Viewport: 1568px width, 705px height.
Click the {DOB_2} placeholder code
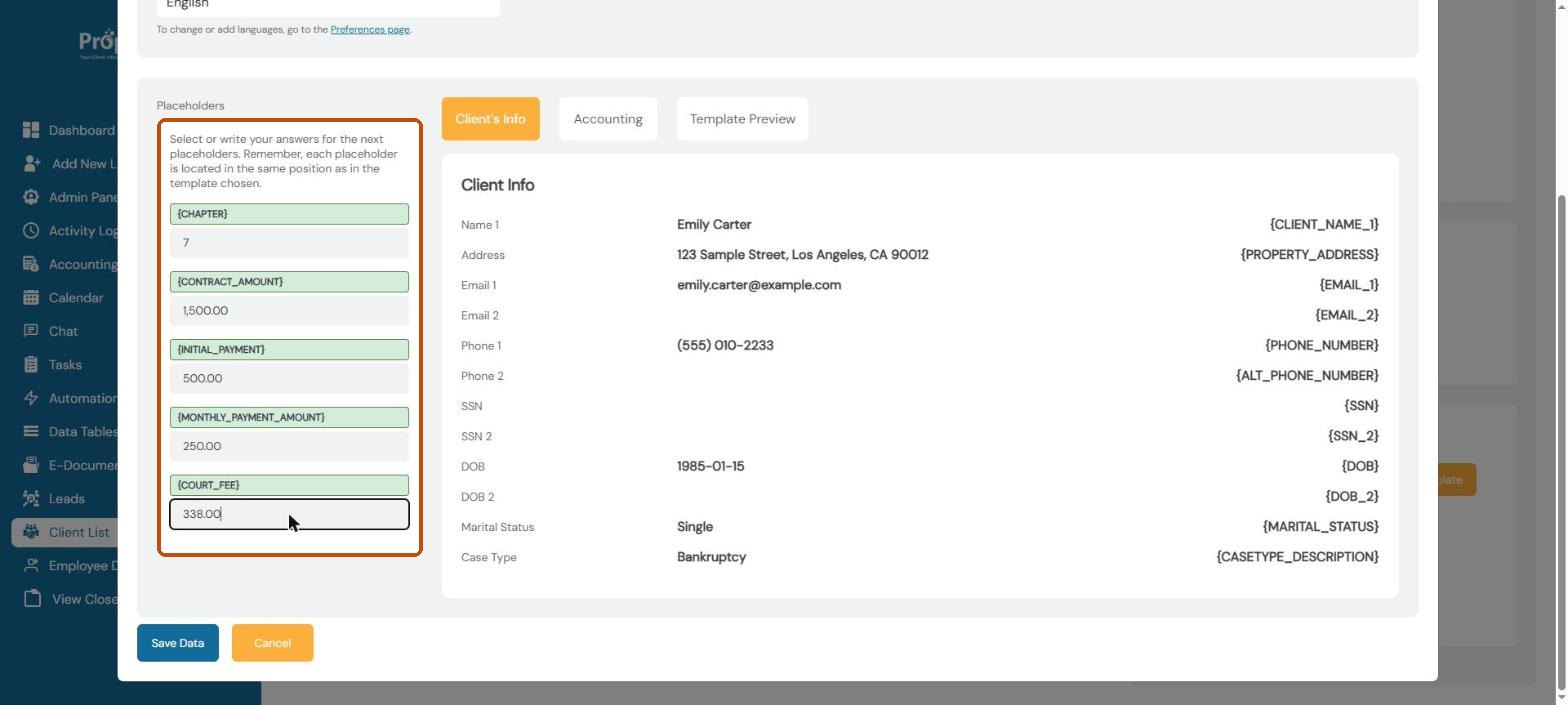1352,496
